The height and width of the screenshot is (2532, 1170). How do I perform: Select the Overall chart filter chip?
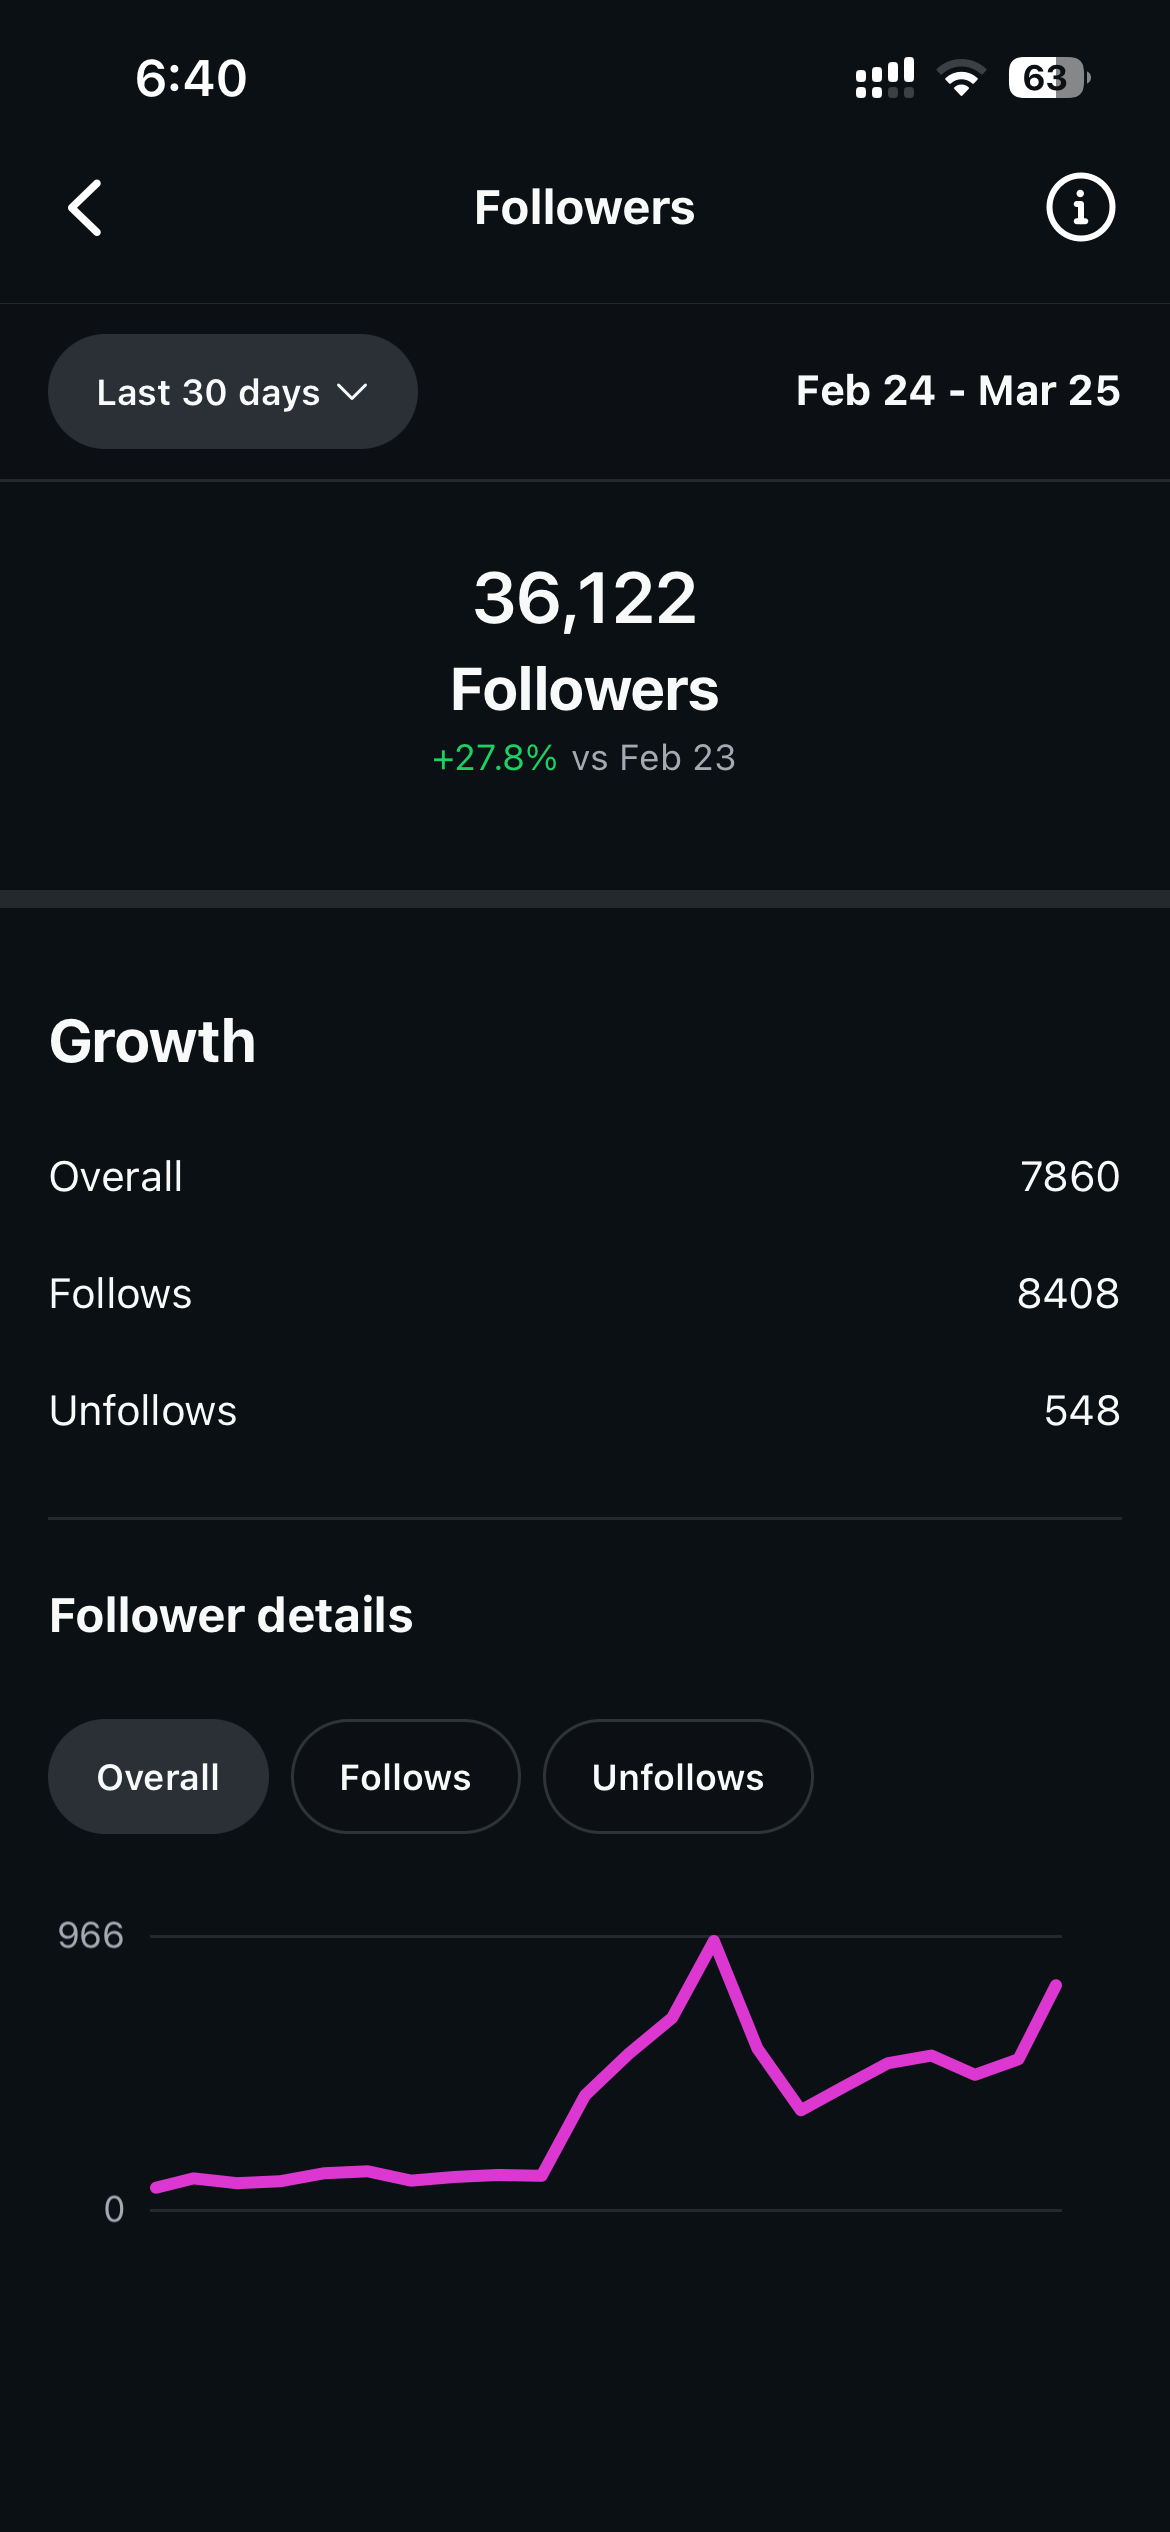158,1777
